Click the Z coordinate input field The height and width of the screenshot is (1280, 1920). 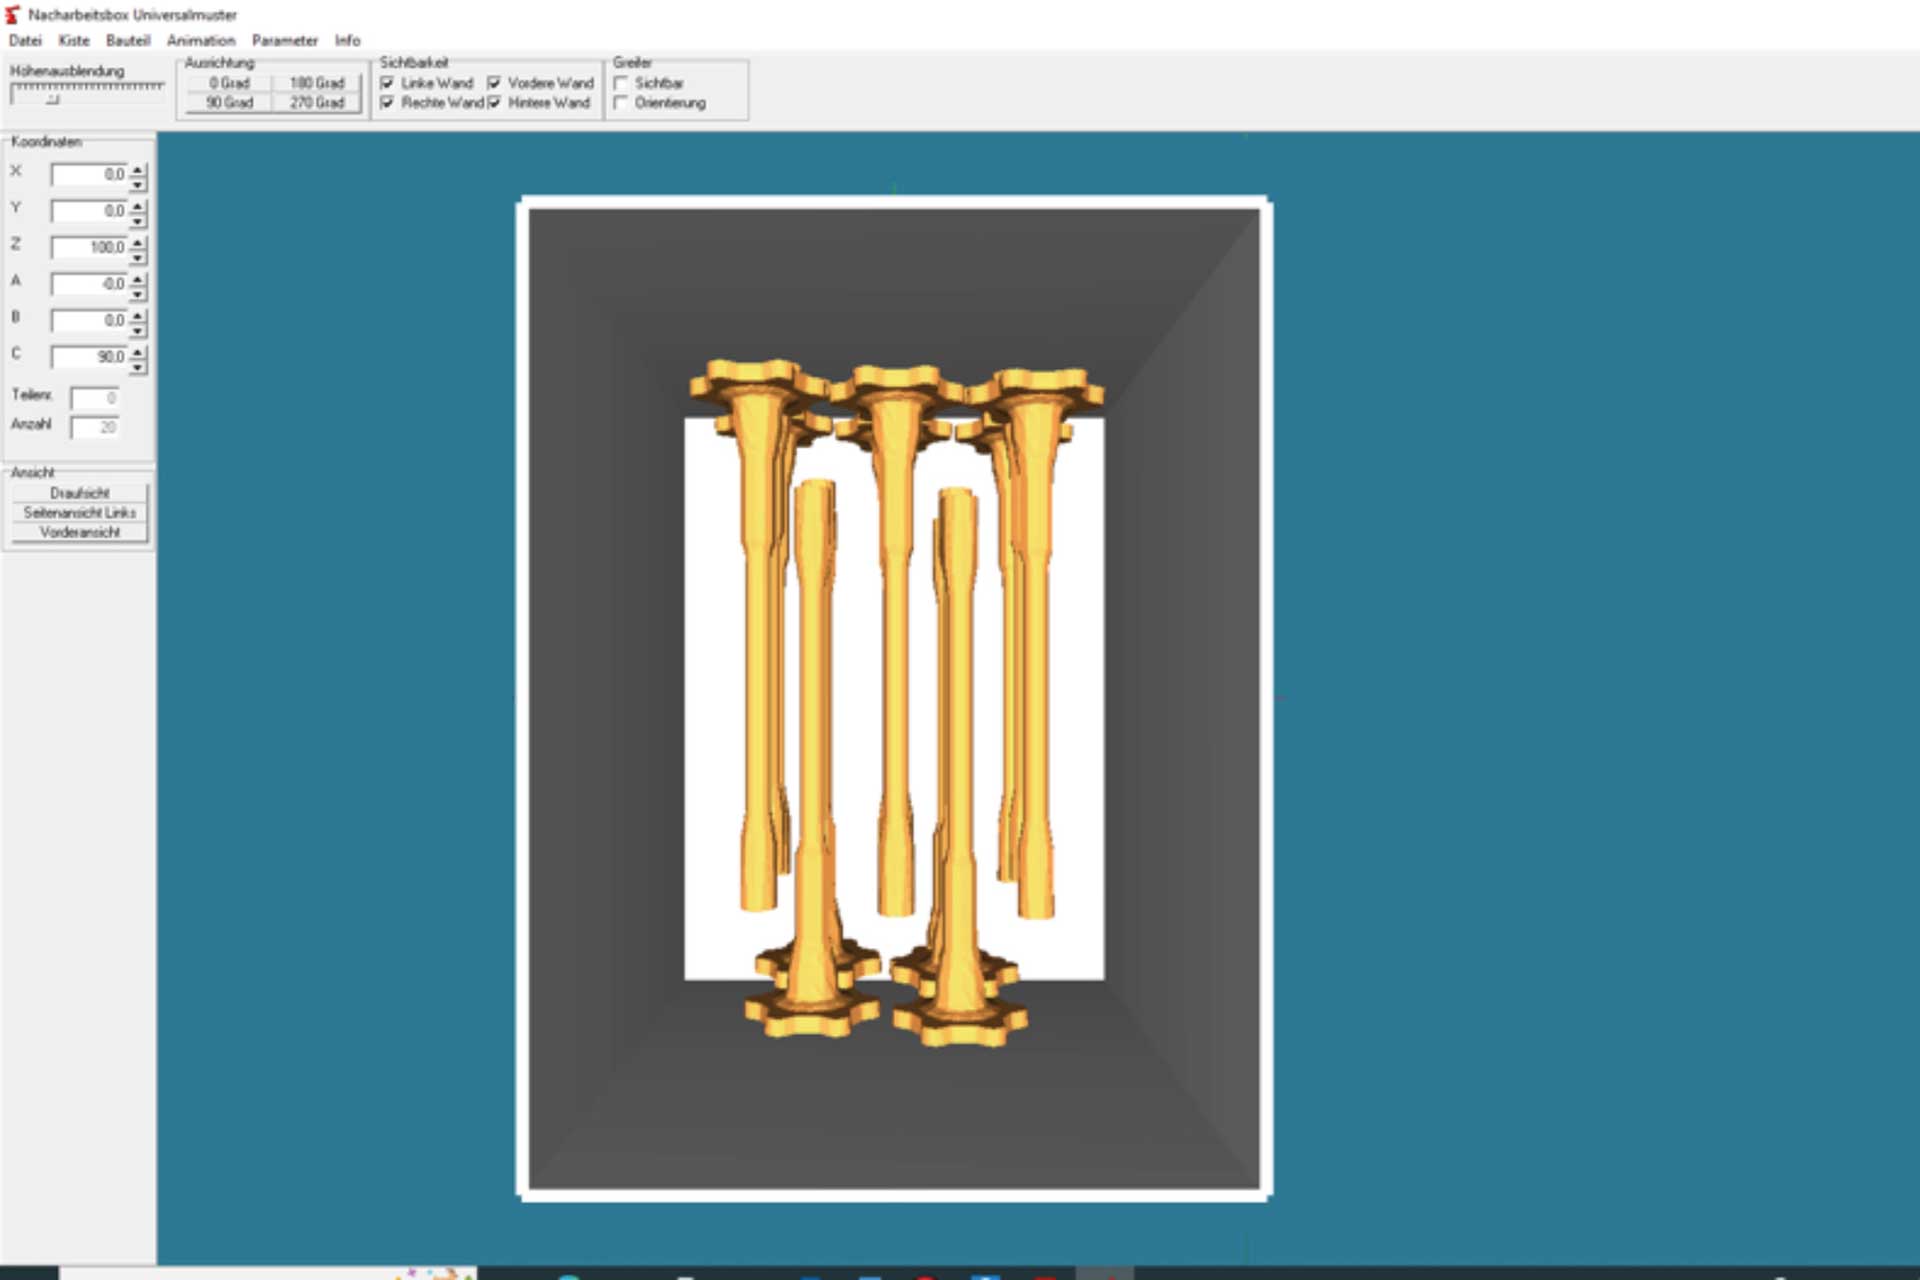[89, 248]
